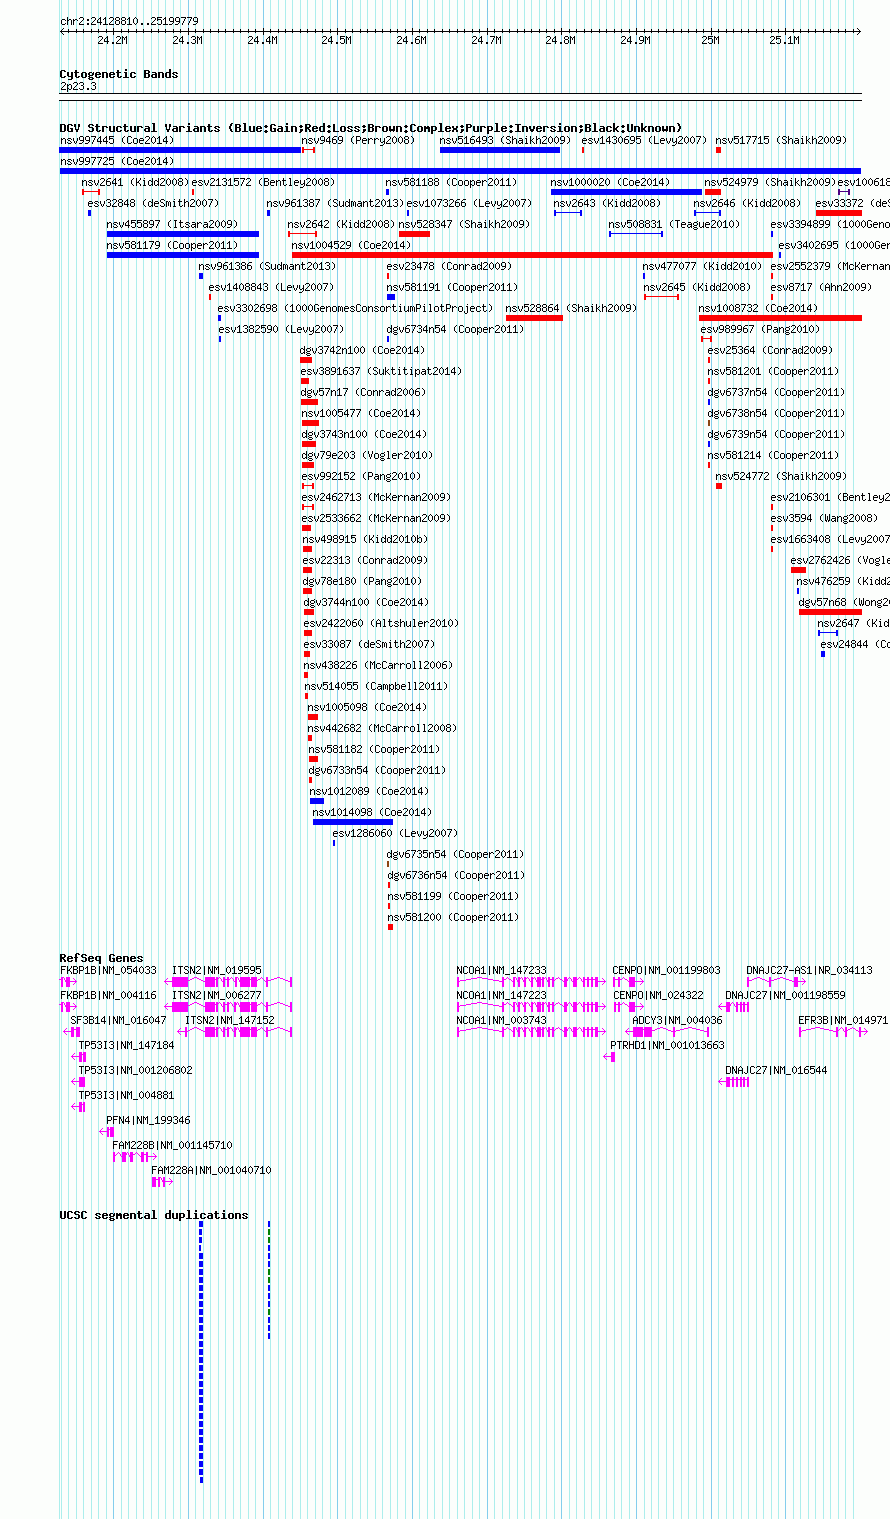Select the long red loss bar under nsv1004529
890x1519 pixels.
point(532,255)
